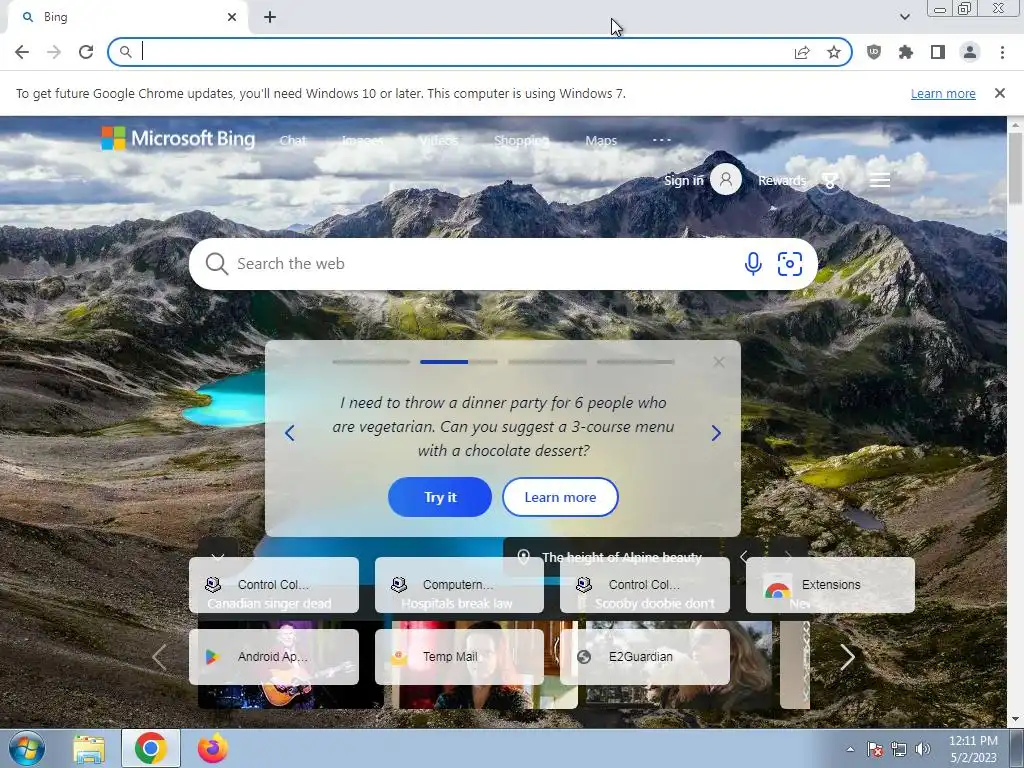Share this page via address bar icon

(x=802, y=52)
